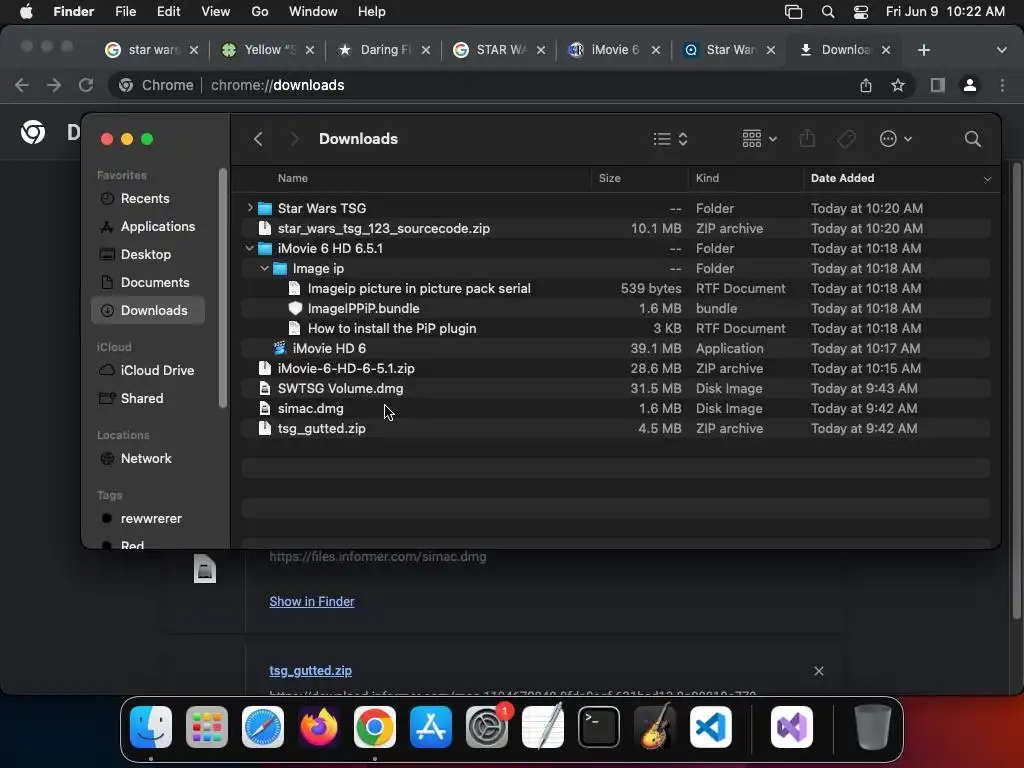This screenshot has width=1024, height=768.
Task: Open Chrome three-dot menu
Action: (1002, 85)
